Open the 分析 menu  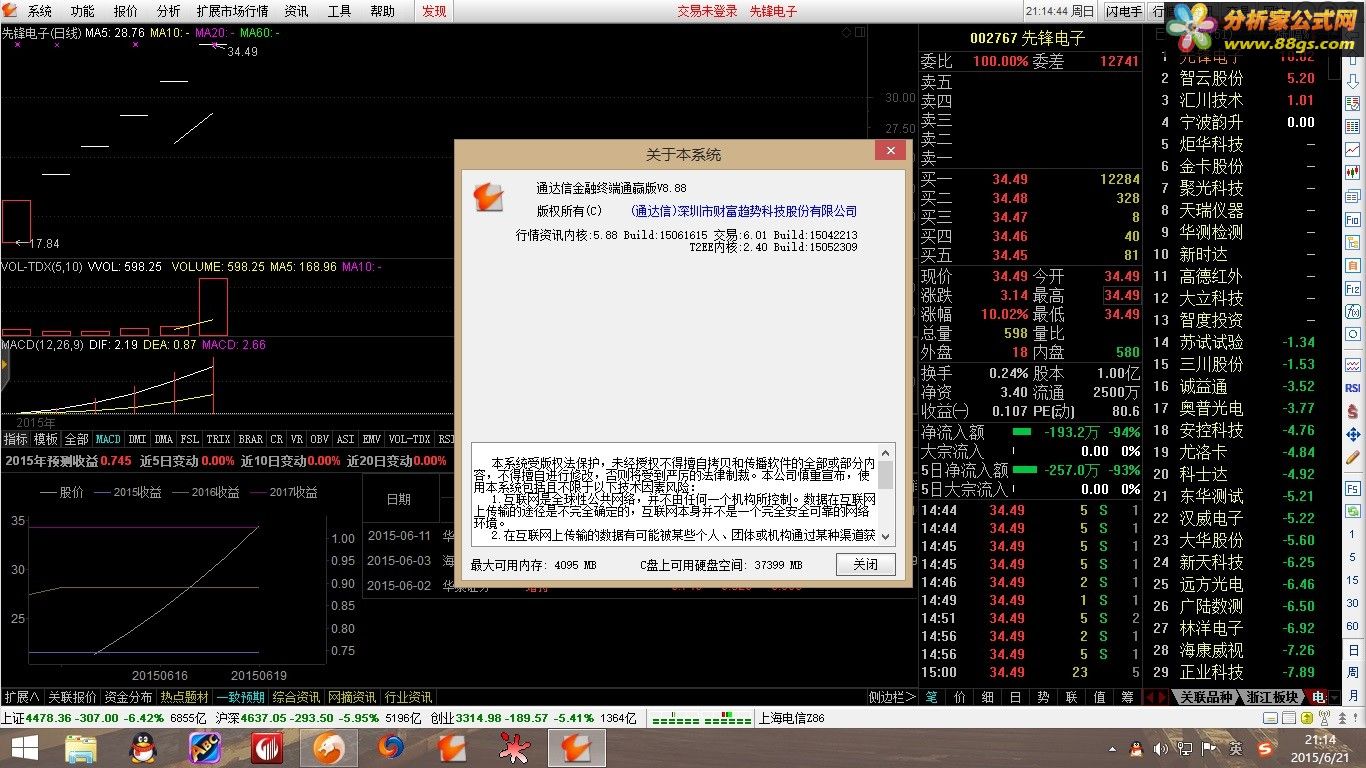click(169, 11)
